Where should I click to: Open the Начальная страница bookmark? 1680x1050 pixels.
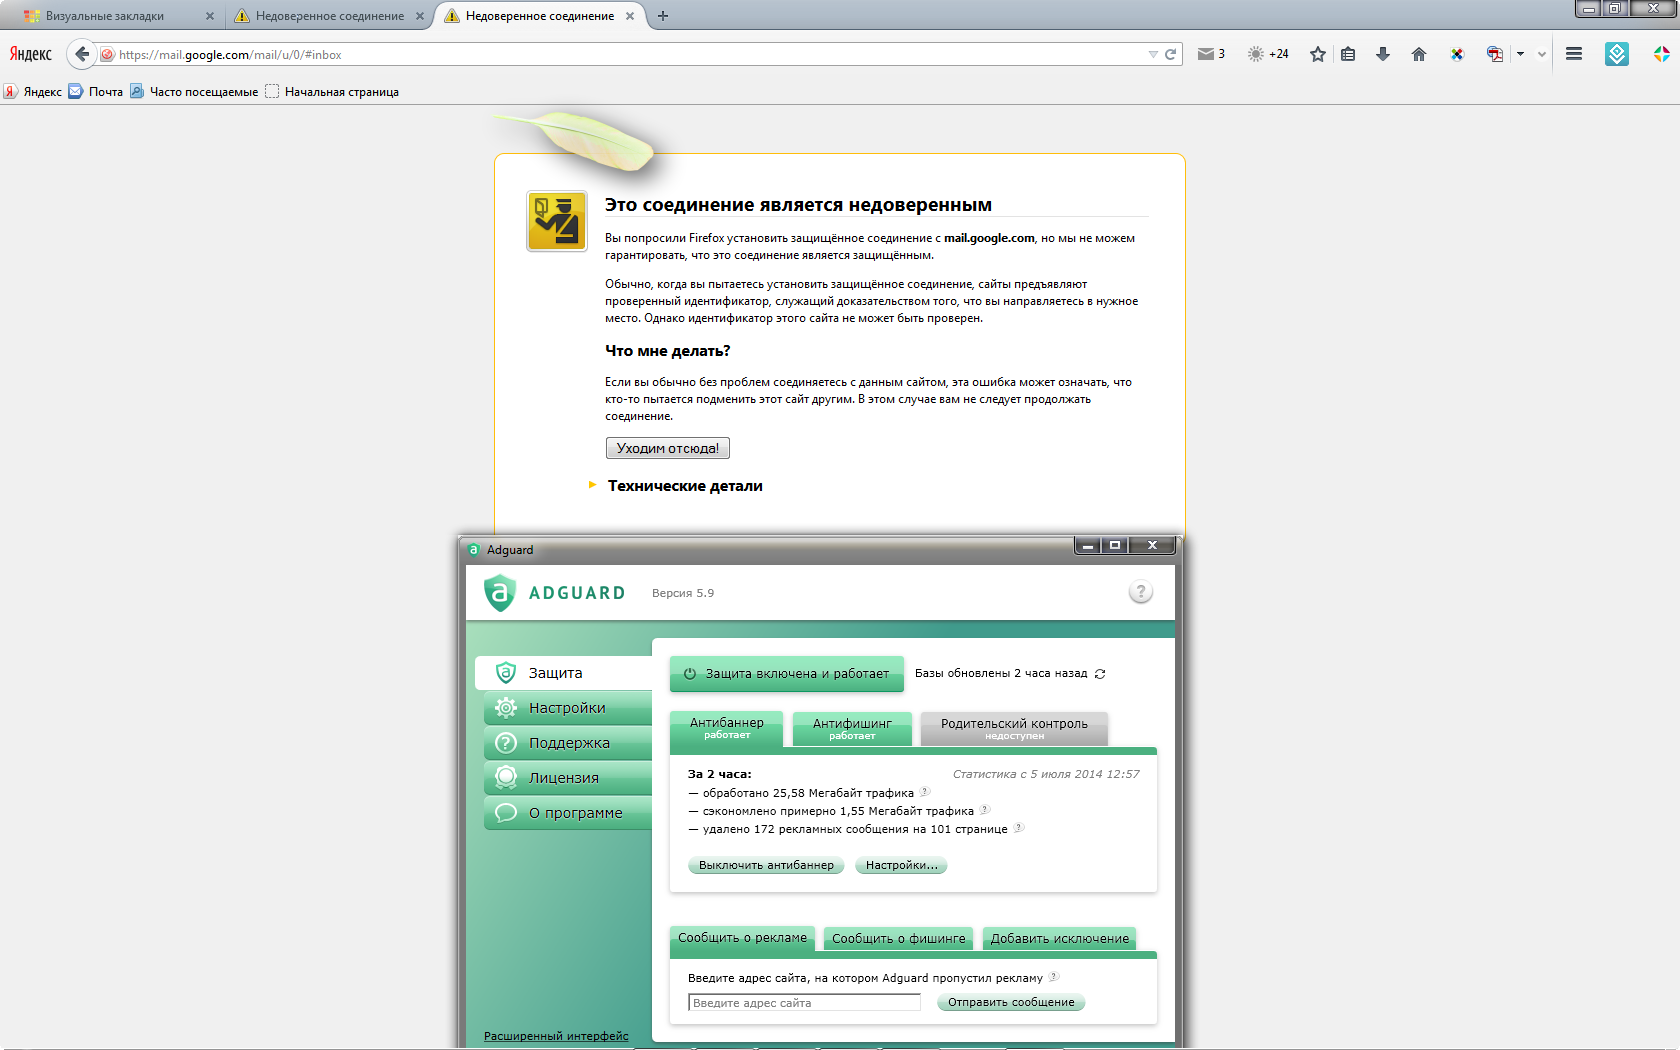coord(332,92)
